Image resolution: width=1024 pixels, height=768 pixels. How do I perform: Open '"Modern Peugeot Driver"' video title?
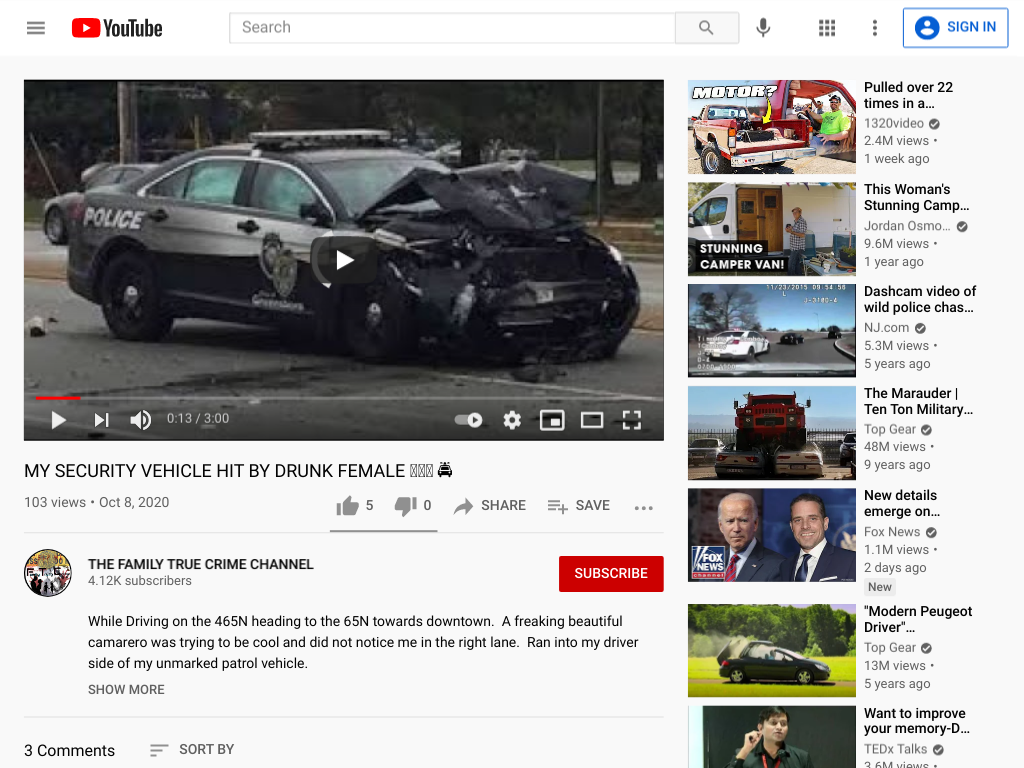pos(918,619)
